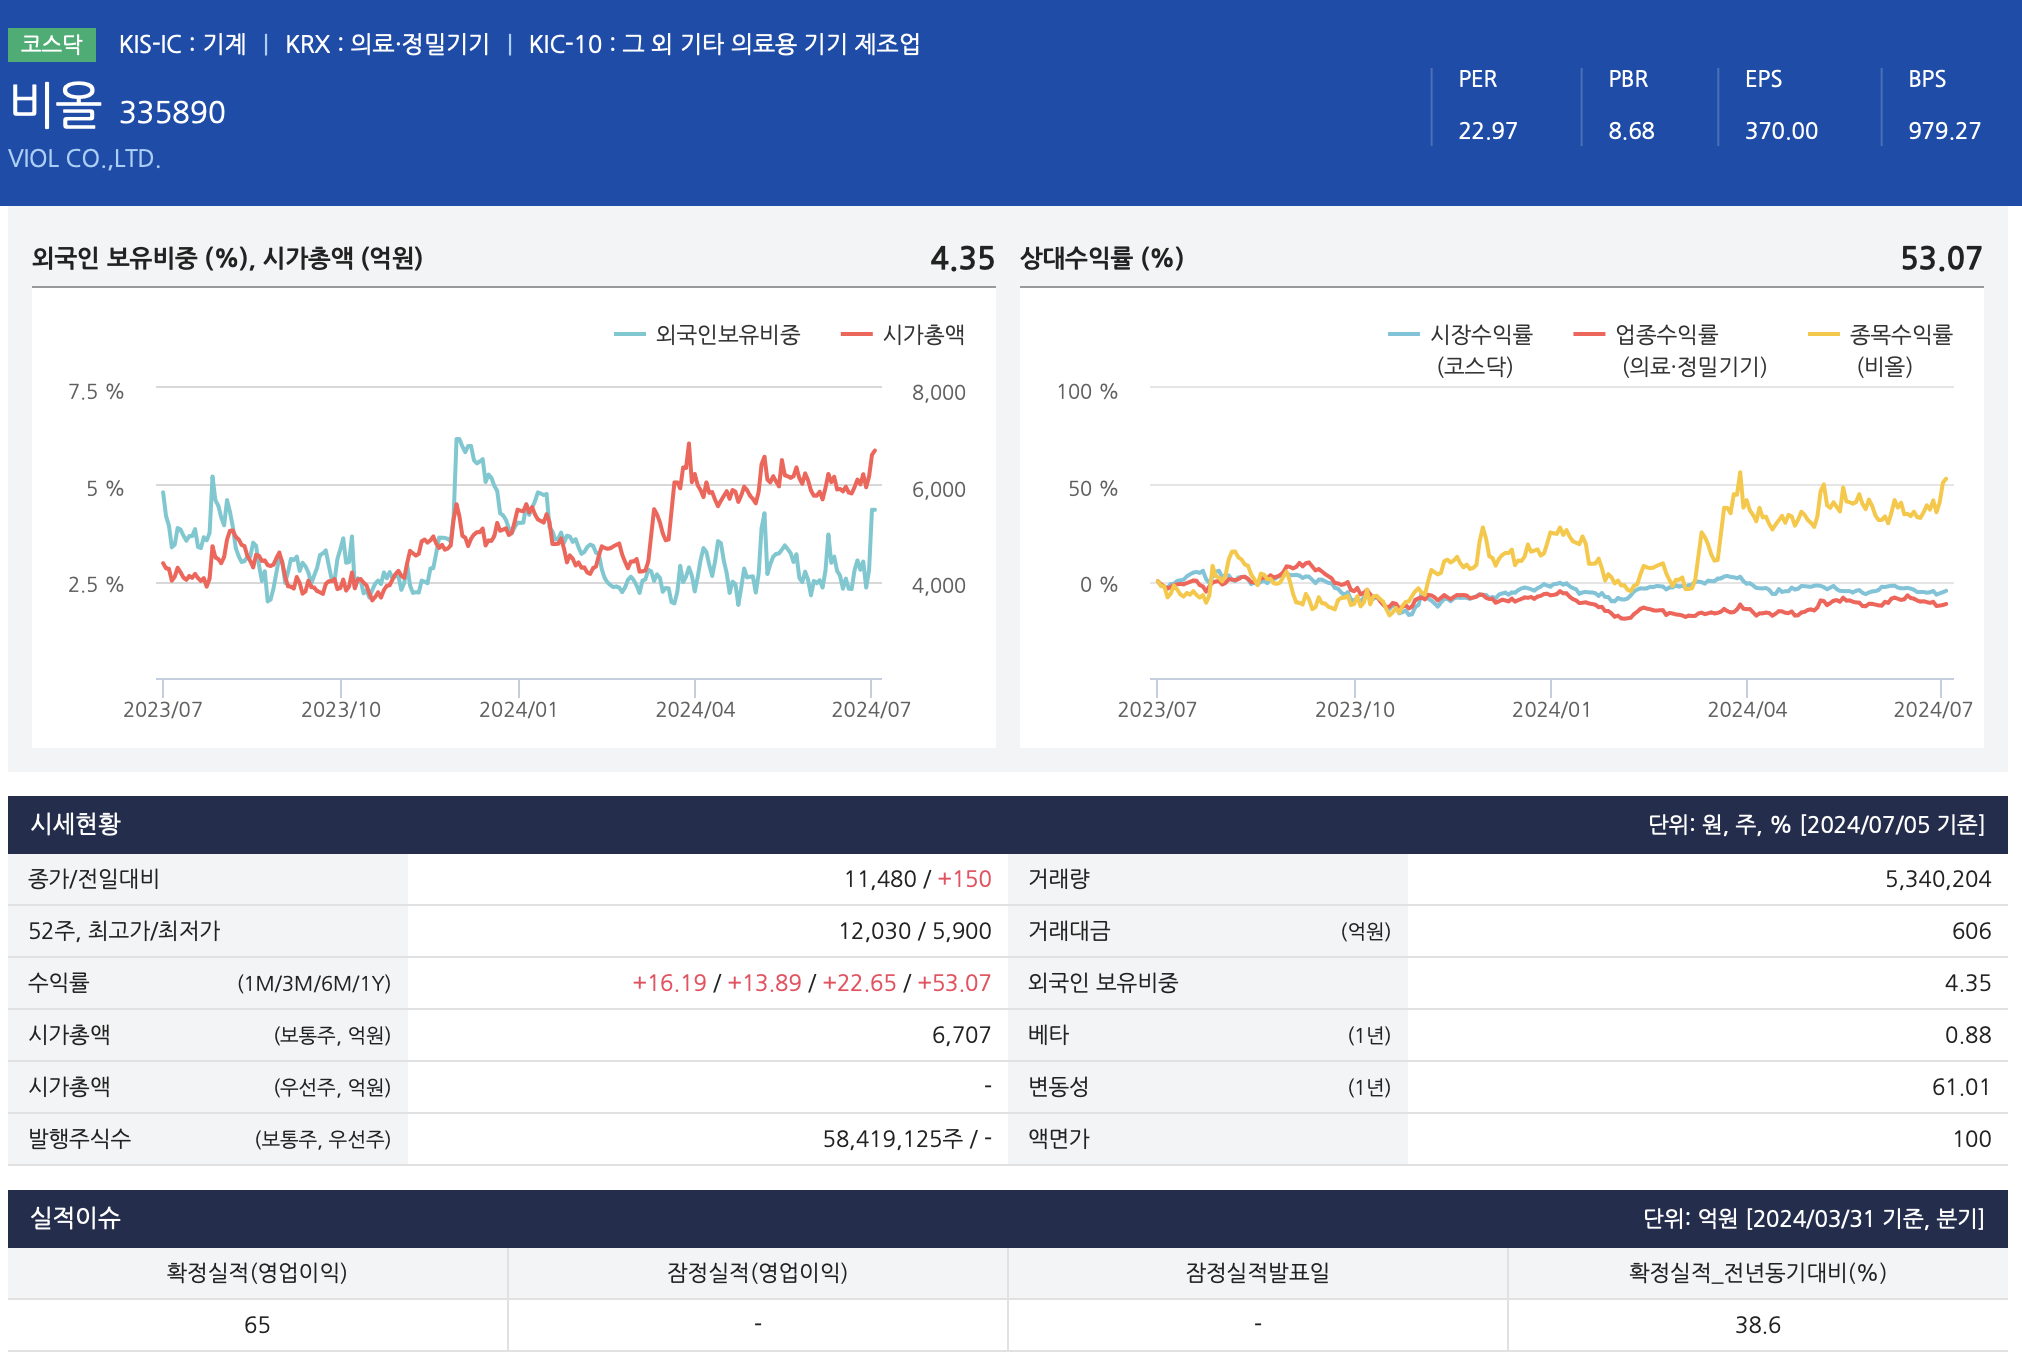The width and height of the screenshot is (2022, 1354).
Task: Click the PER value 22.97
Action: tap(1487, 131)
